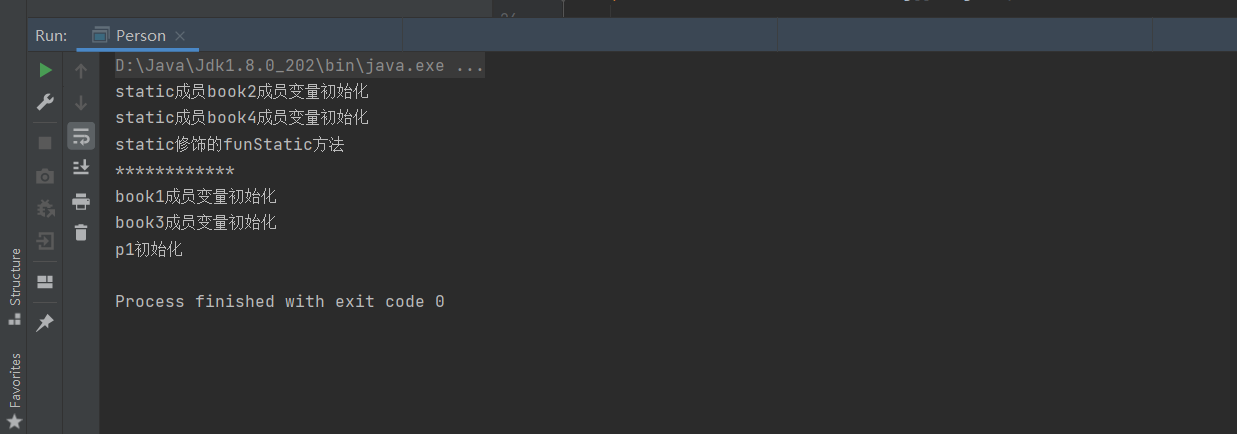The image size is (1237, 434).
Task: Open run configuration wrench settings
Action: [x=45, y=102]
